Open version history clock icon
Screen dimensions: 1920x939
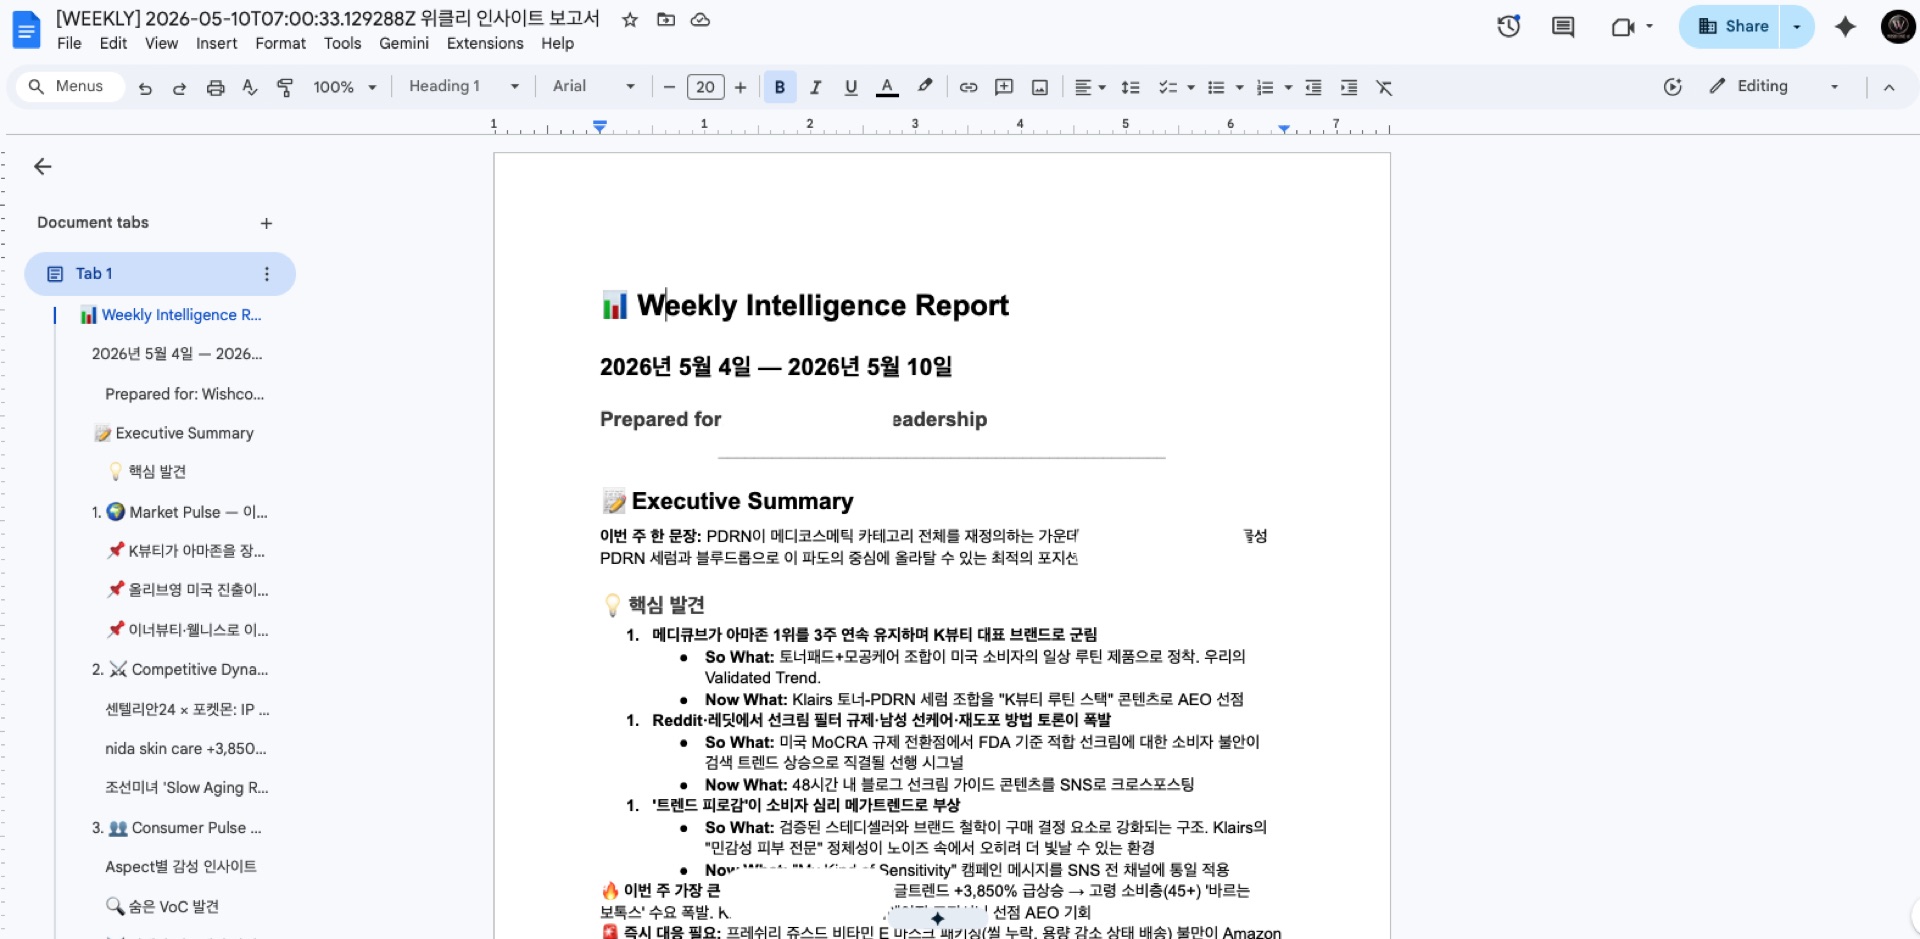1509,27
